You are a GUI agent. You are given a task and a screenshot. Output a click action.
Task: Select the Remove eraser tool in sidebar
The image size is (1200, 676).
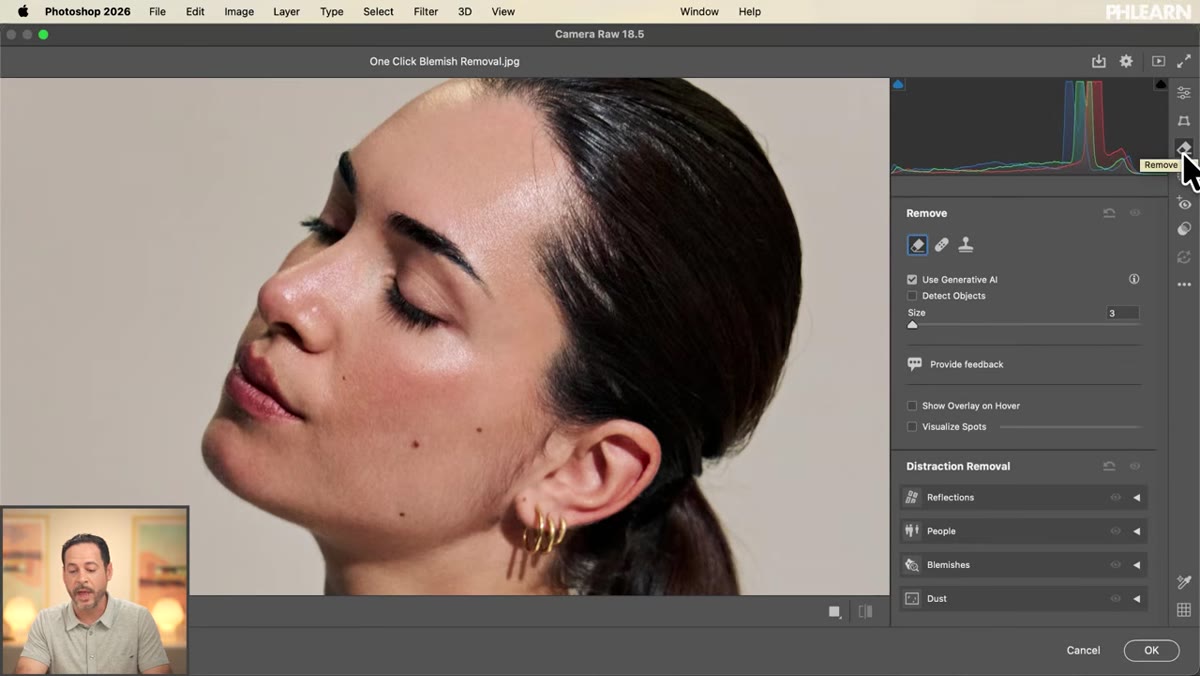pyautogui.click(x=1184, y=148)
